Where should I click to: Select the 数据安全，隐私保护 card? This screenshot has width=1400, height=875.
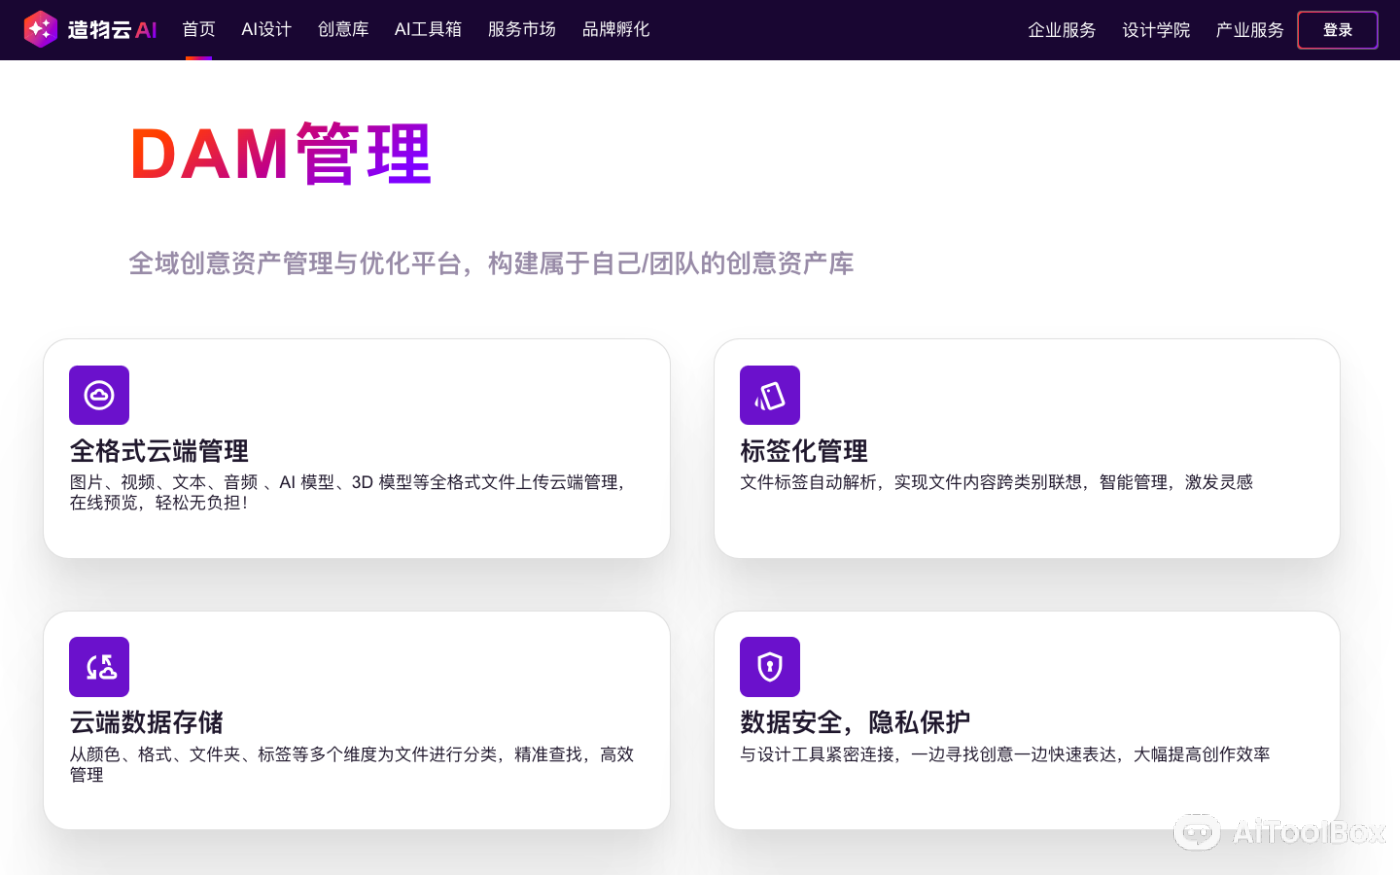1026,719
